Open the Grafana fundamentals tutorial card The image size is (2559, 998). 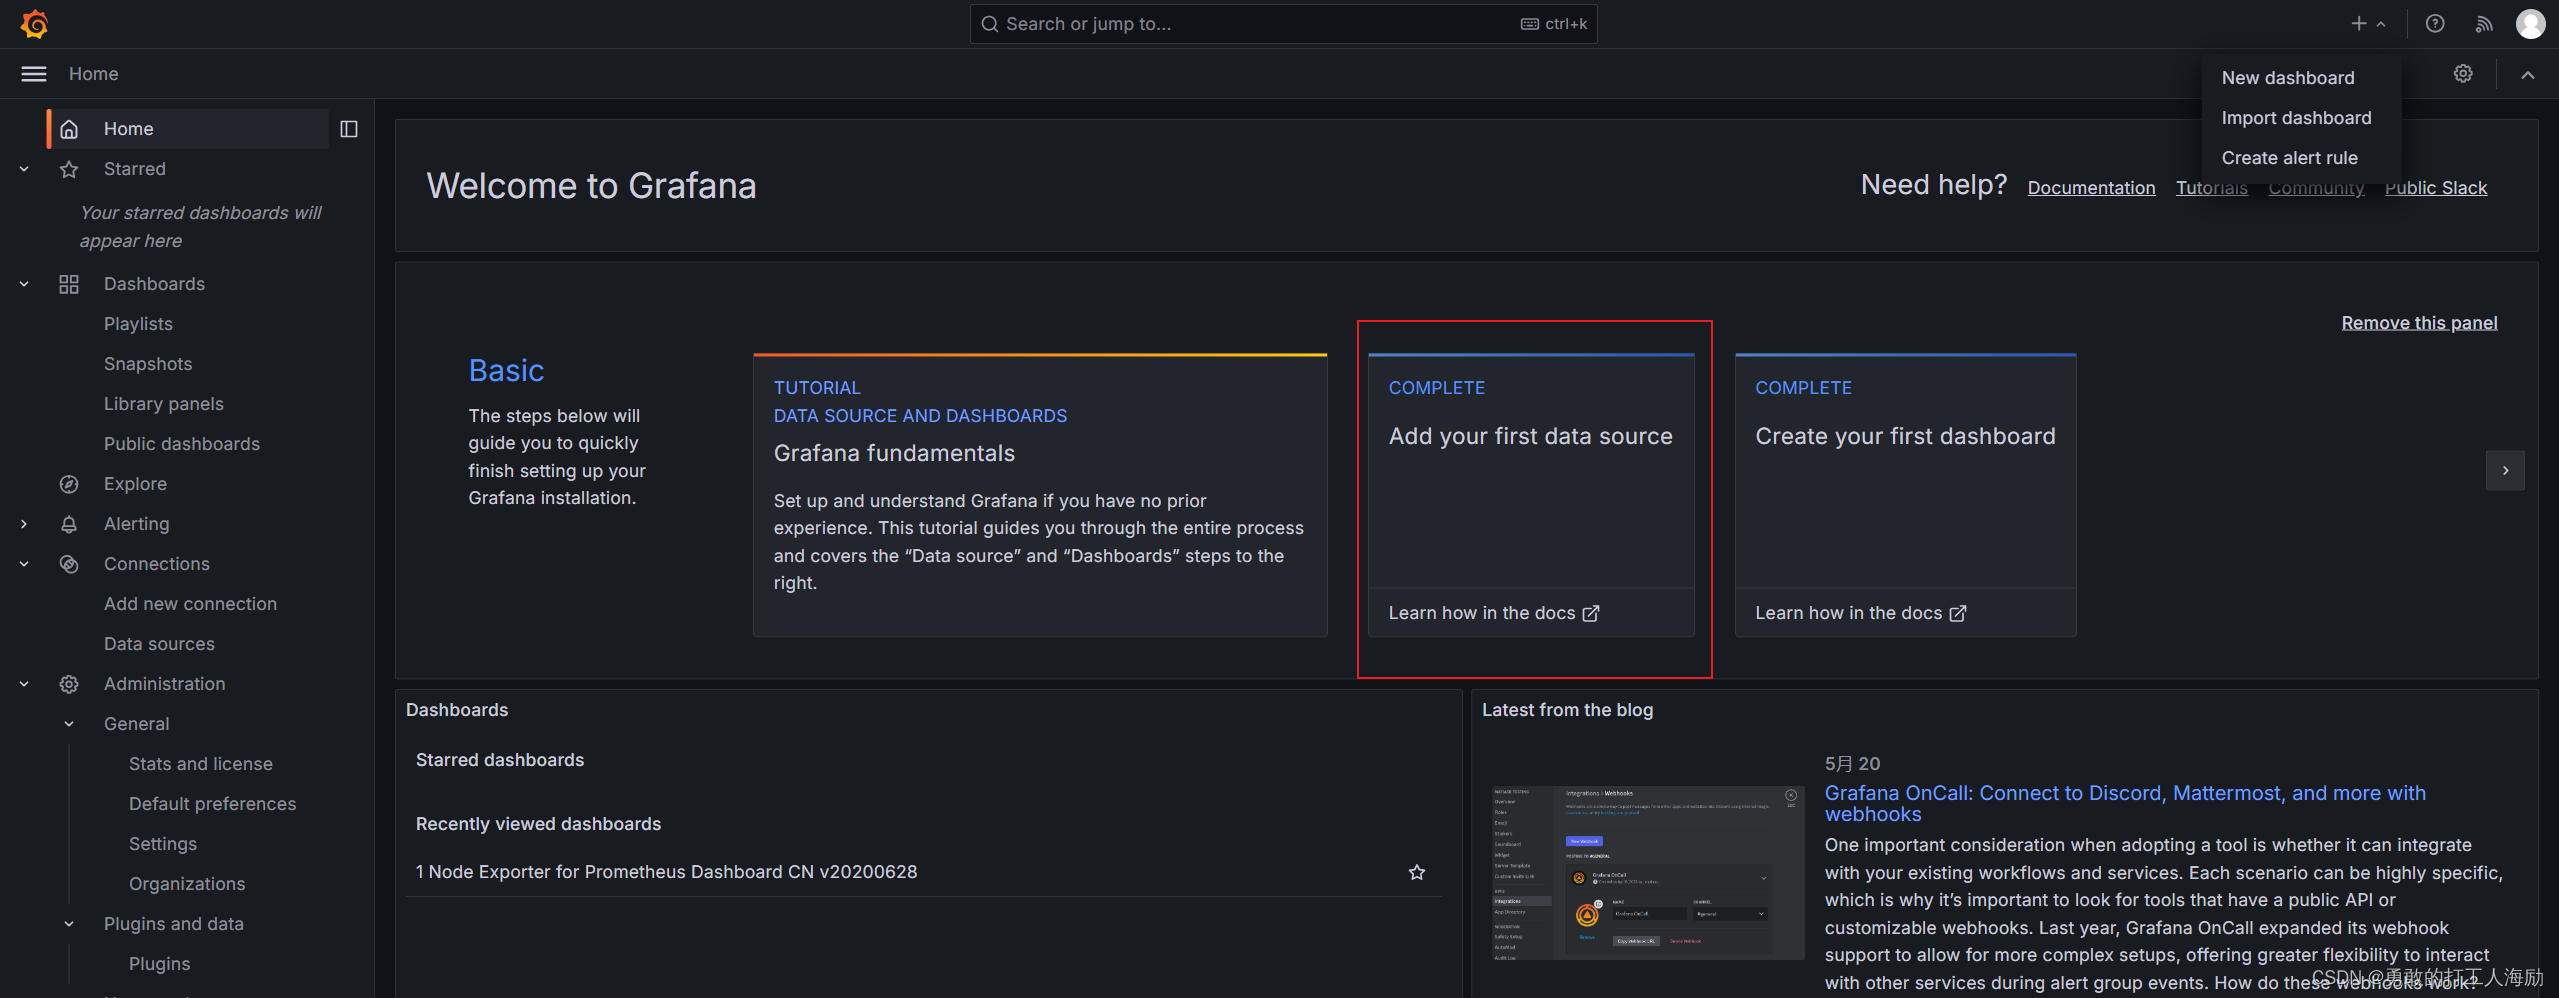(1040, 495)
